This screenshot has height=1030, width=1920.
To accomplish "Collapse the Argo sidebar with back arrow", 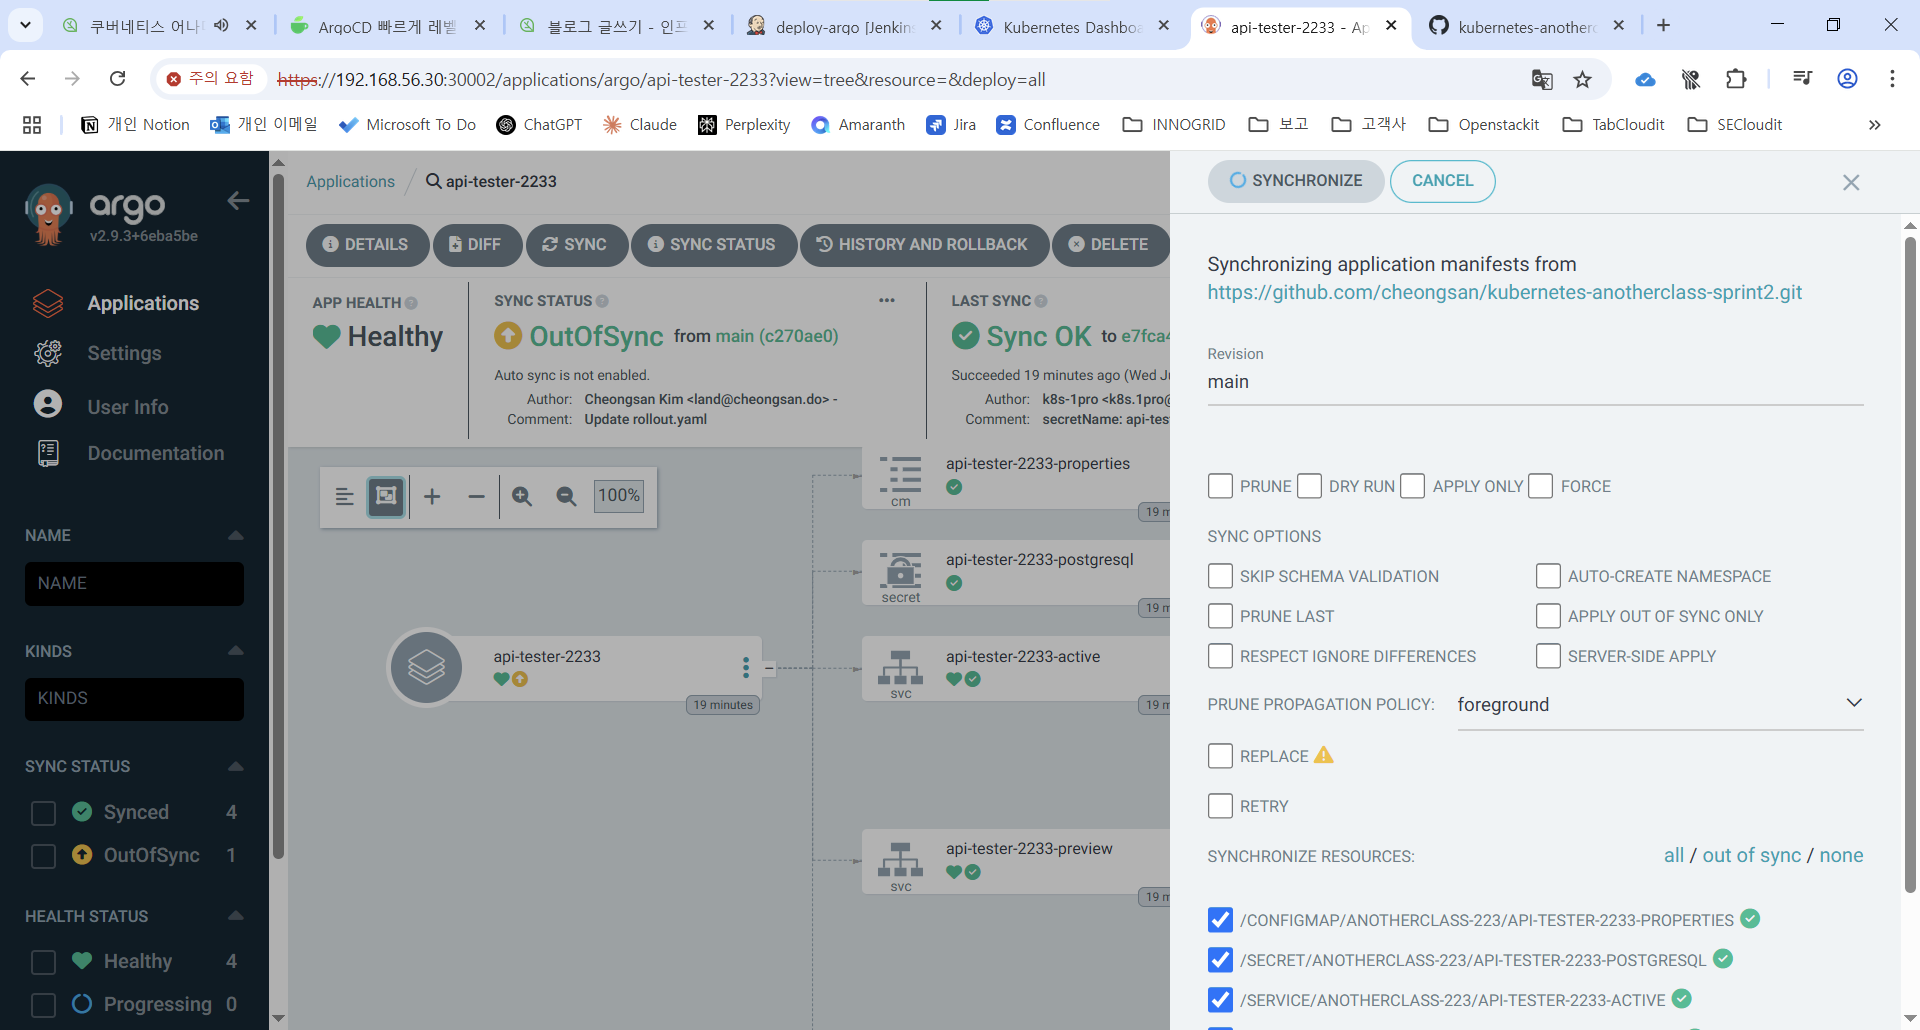I will coord(238,201).
